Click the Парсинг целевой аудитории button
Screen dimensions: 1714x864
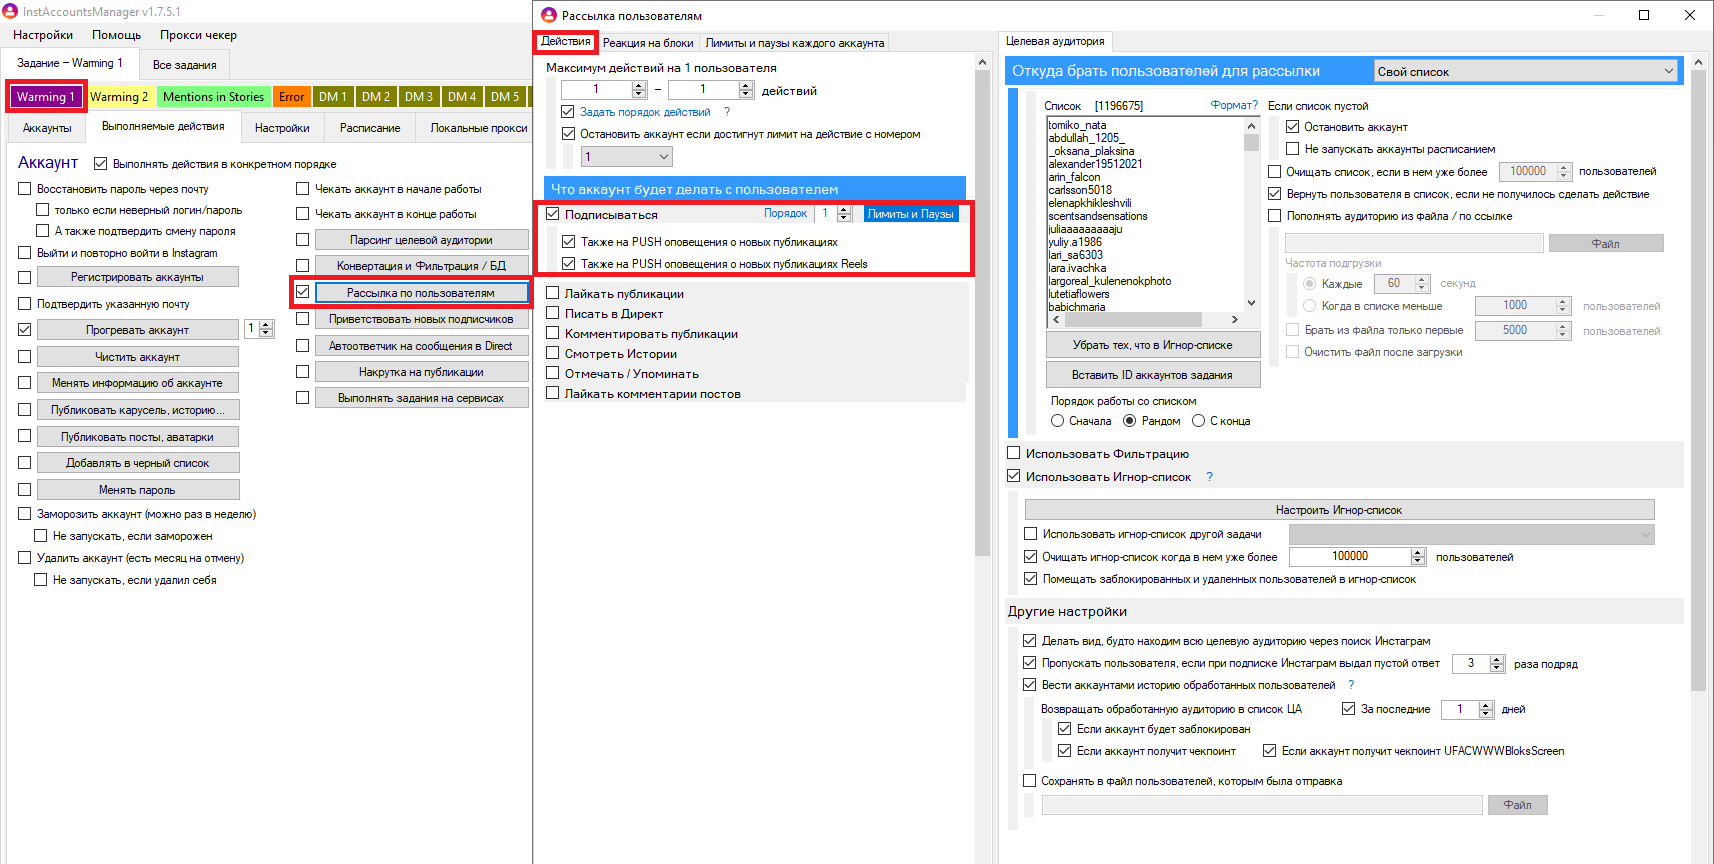pyautogui.click(x=421, y=240)
